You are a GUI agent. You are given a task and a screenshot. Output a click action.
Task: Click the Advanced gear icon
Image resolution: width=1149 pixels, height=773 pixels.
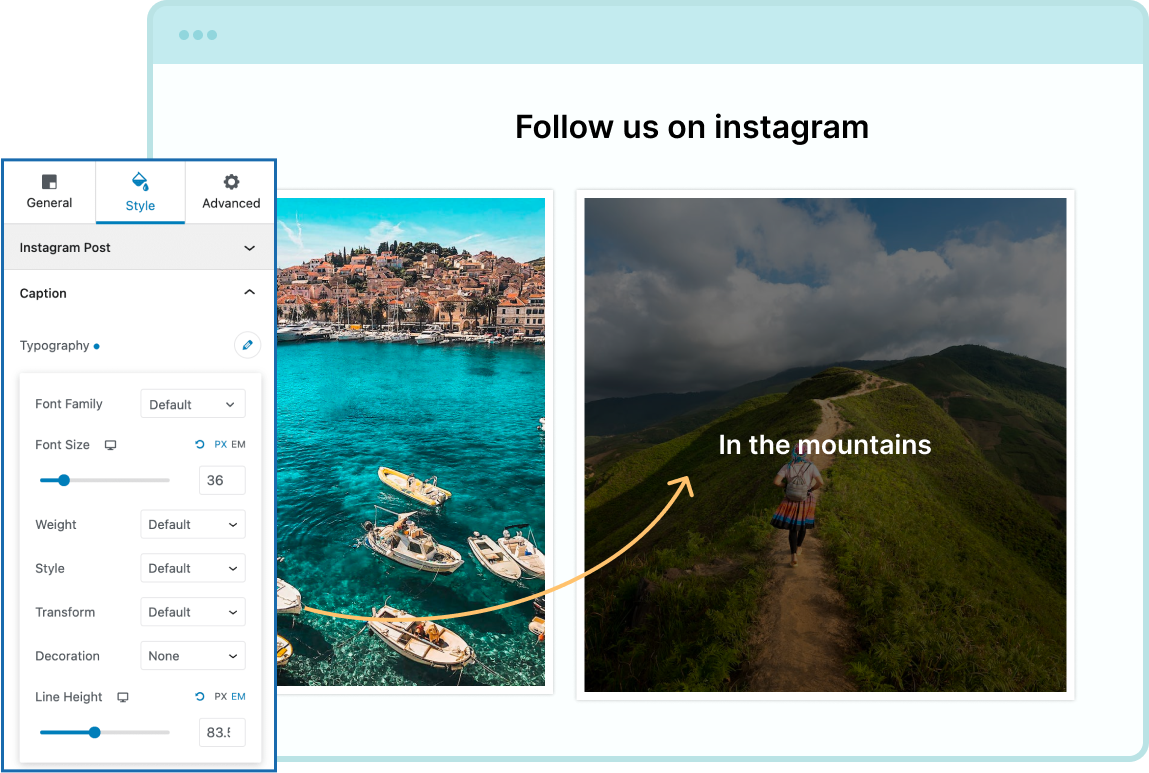click(x=230, y=182)
